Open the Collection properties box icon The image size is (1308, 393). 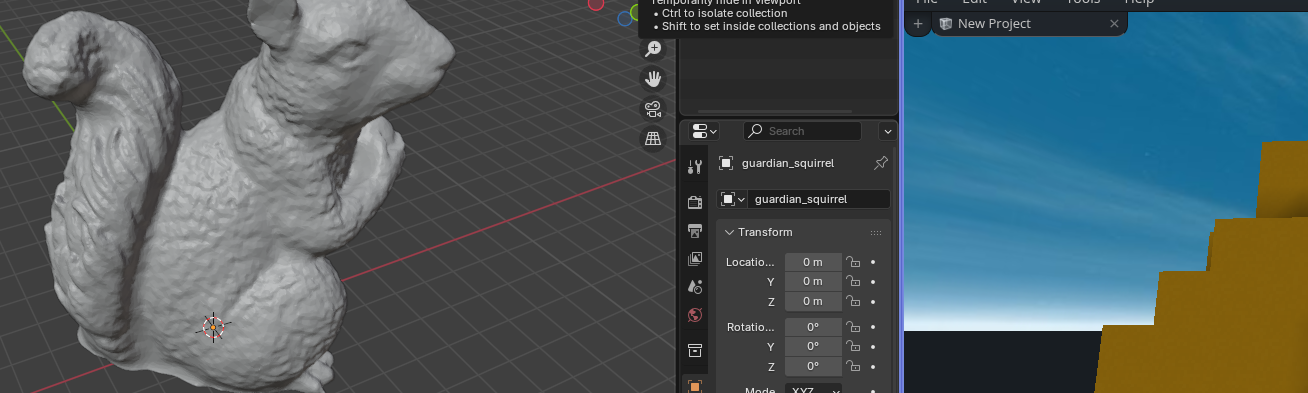coord(695,351)
